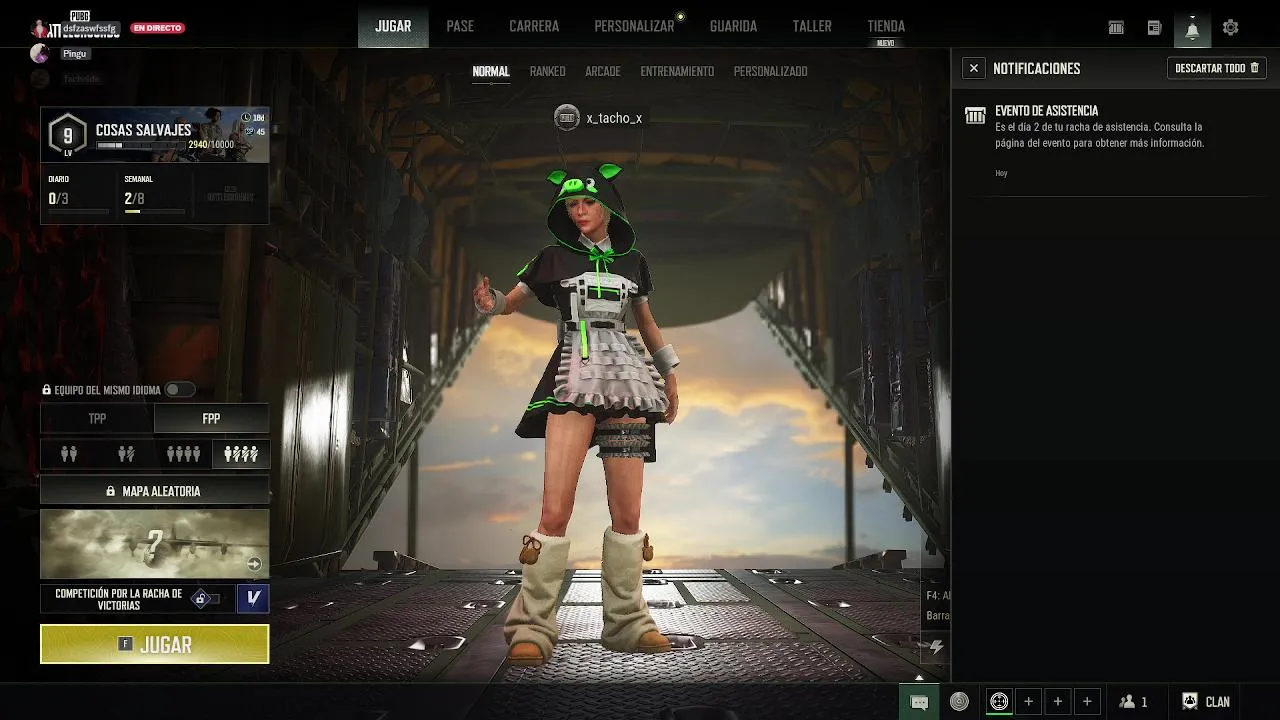Select the active party slot crosshair icon

pos(999,702)
